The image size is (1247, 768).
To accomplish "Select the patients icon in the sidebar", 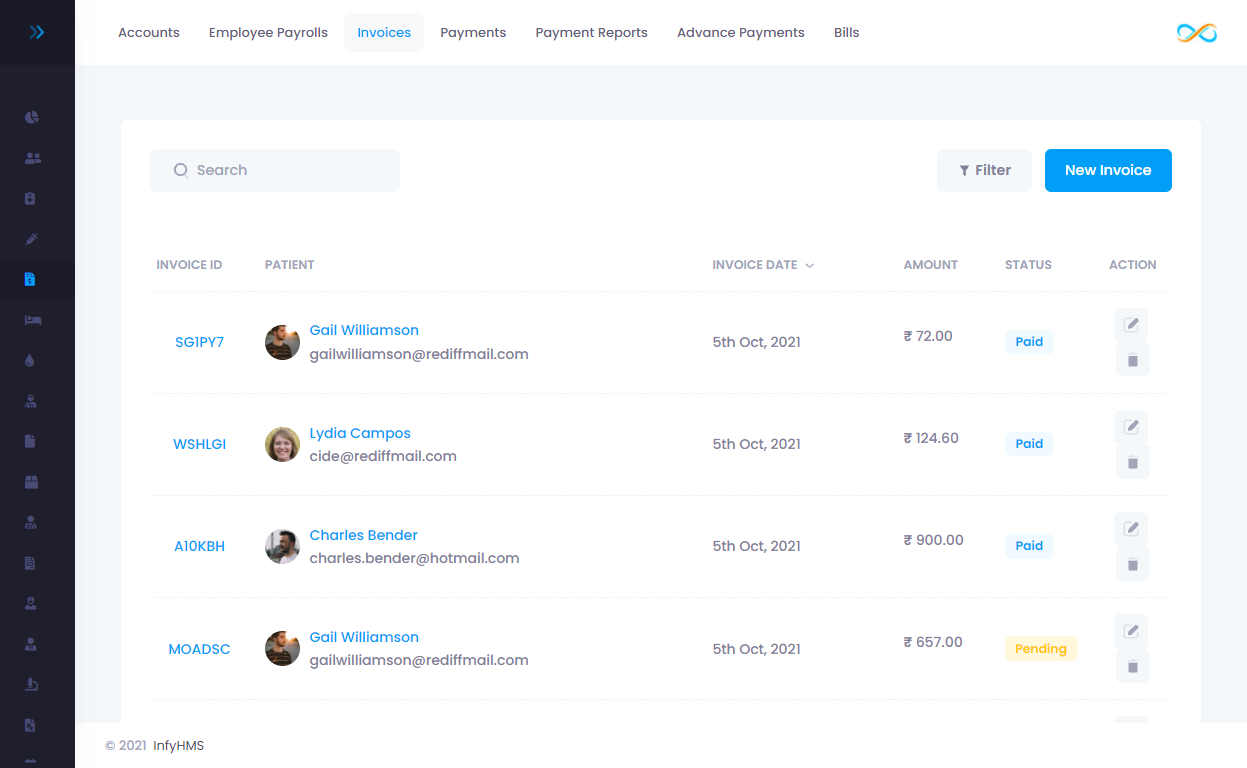I will tap(31, 157).
